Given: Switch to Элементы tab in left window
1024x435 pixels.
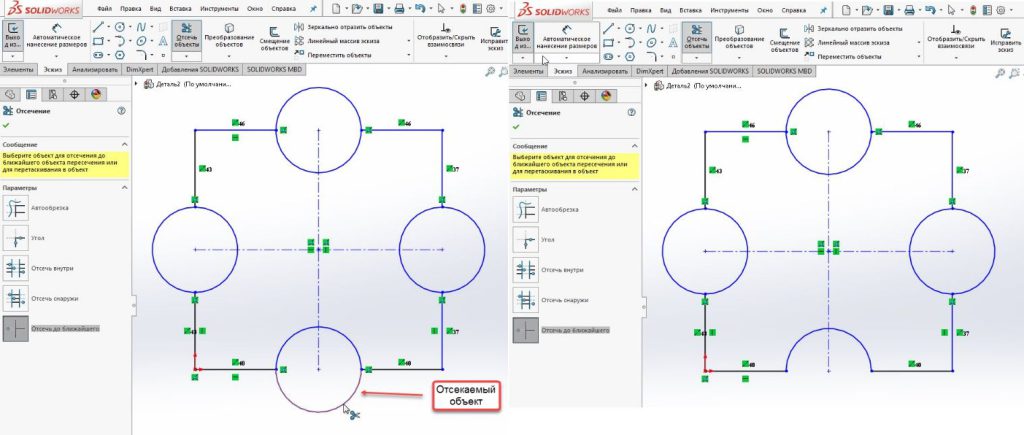Looking at the screenshot, I should [18, 69].
